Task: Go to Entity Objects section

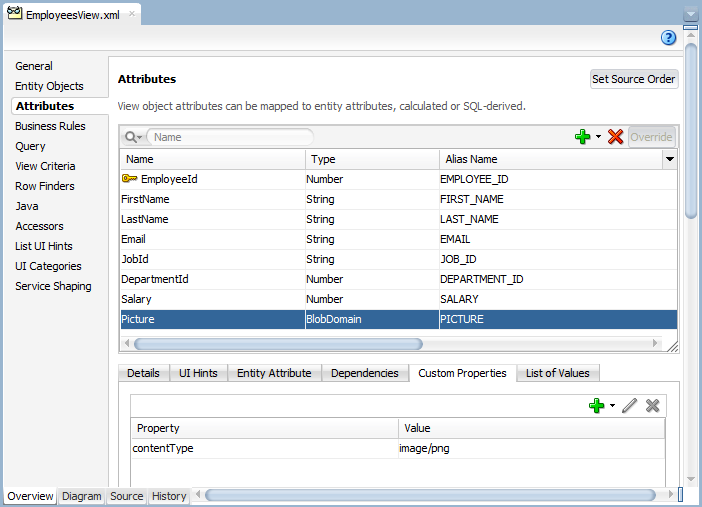Action: point(49,86)
